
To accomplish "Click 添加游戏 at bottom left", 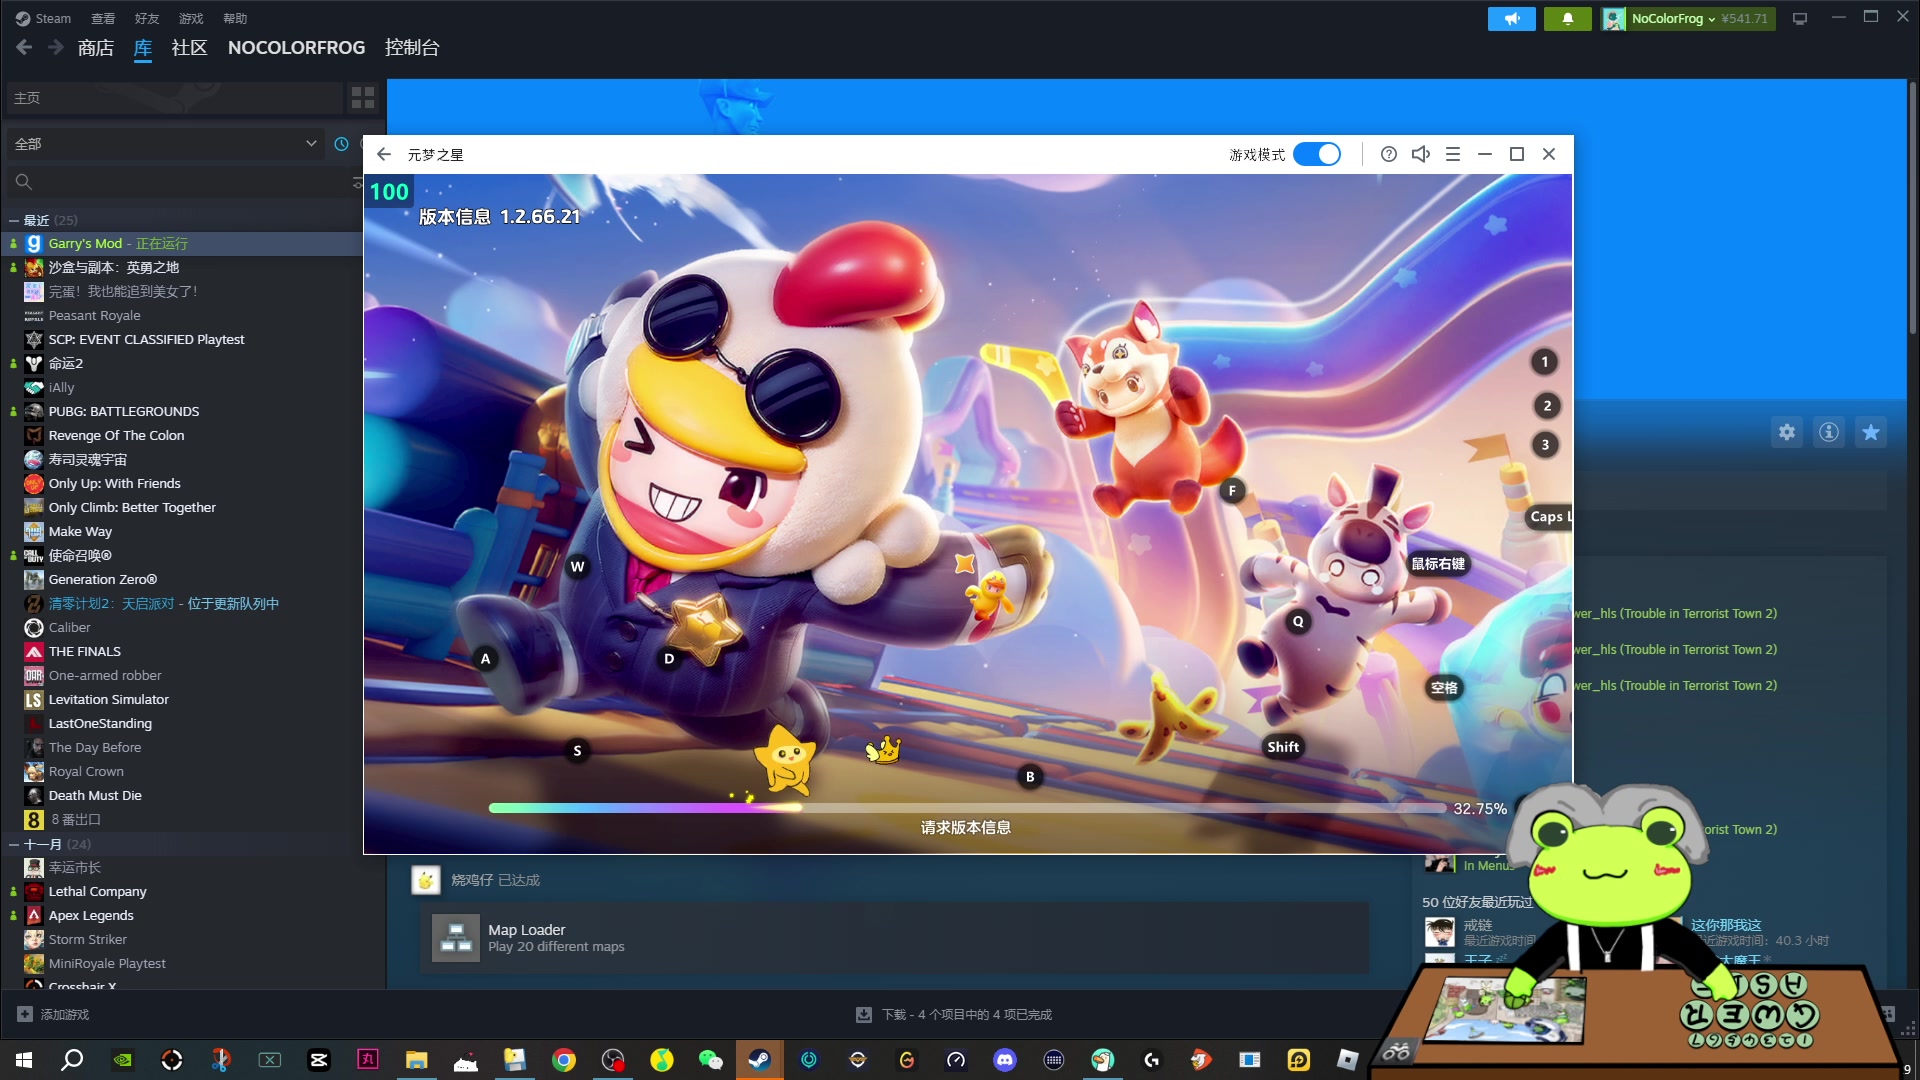I will pyautogui.click(x=54, y=1014).
